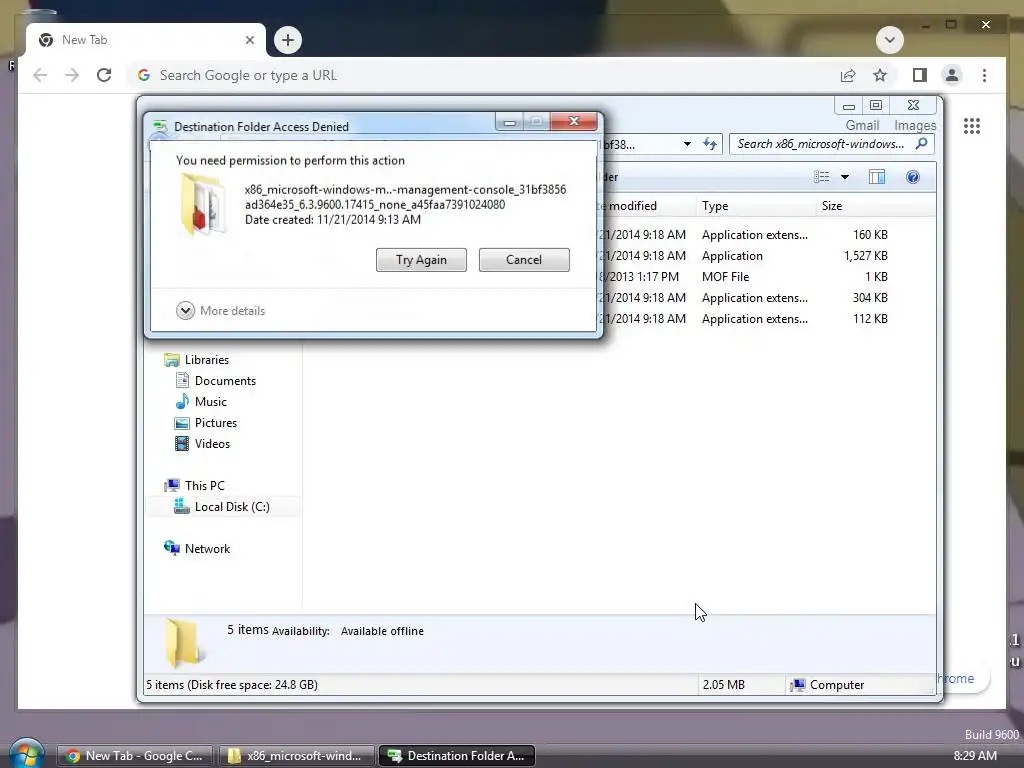Open Pictures library in navigation pane
Image resolution: width=1024 pixels, height=768 pixels.
[x=216, y=423]
